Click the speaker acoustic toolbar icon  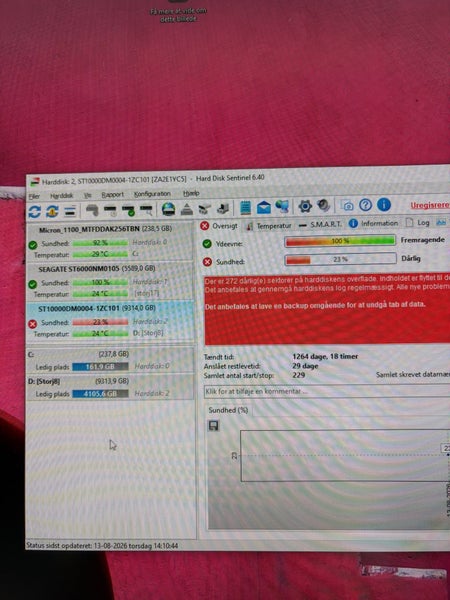324,206
